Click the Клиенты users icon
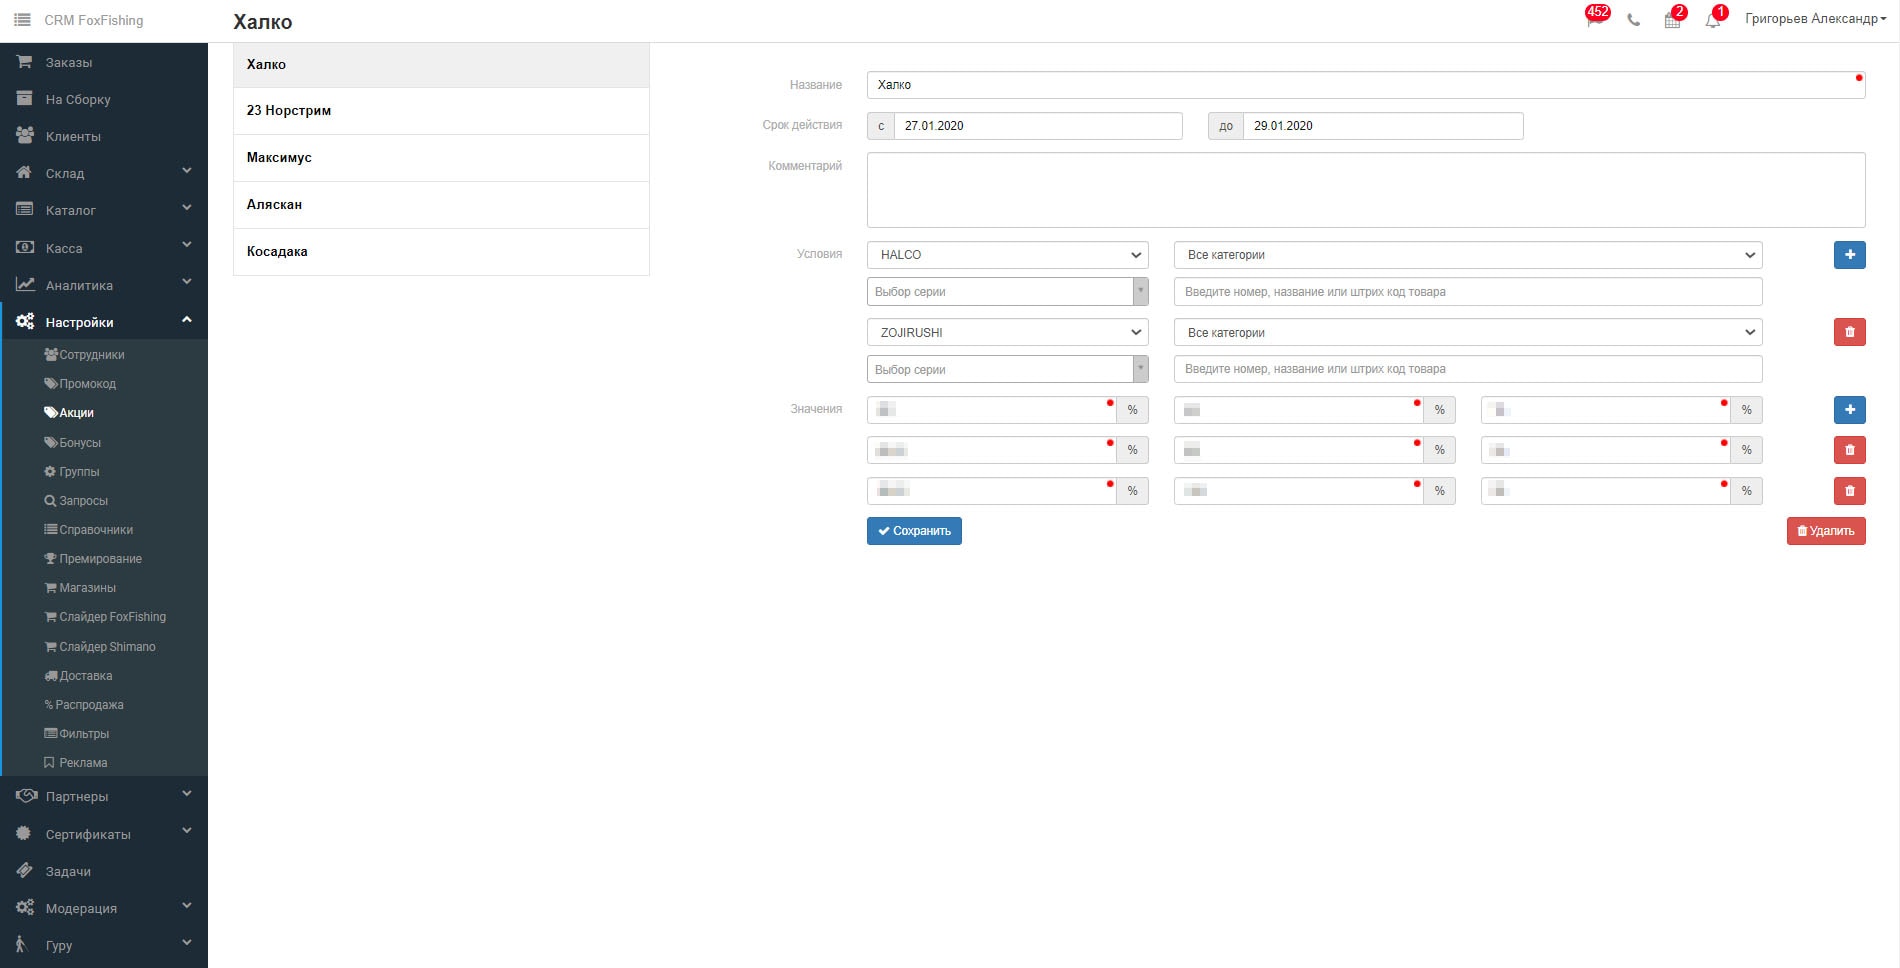 (25, 136)
